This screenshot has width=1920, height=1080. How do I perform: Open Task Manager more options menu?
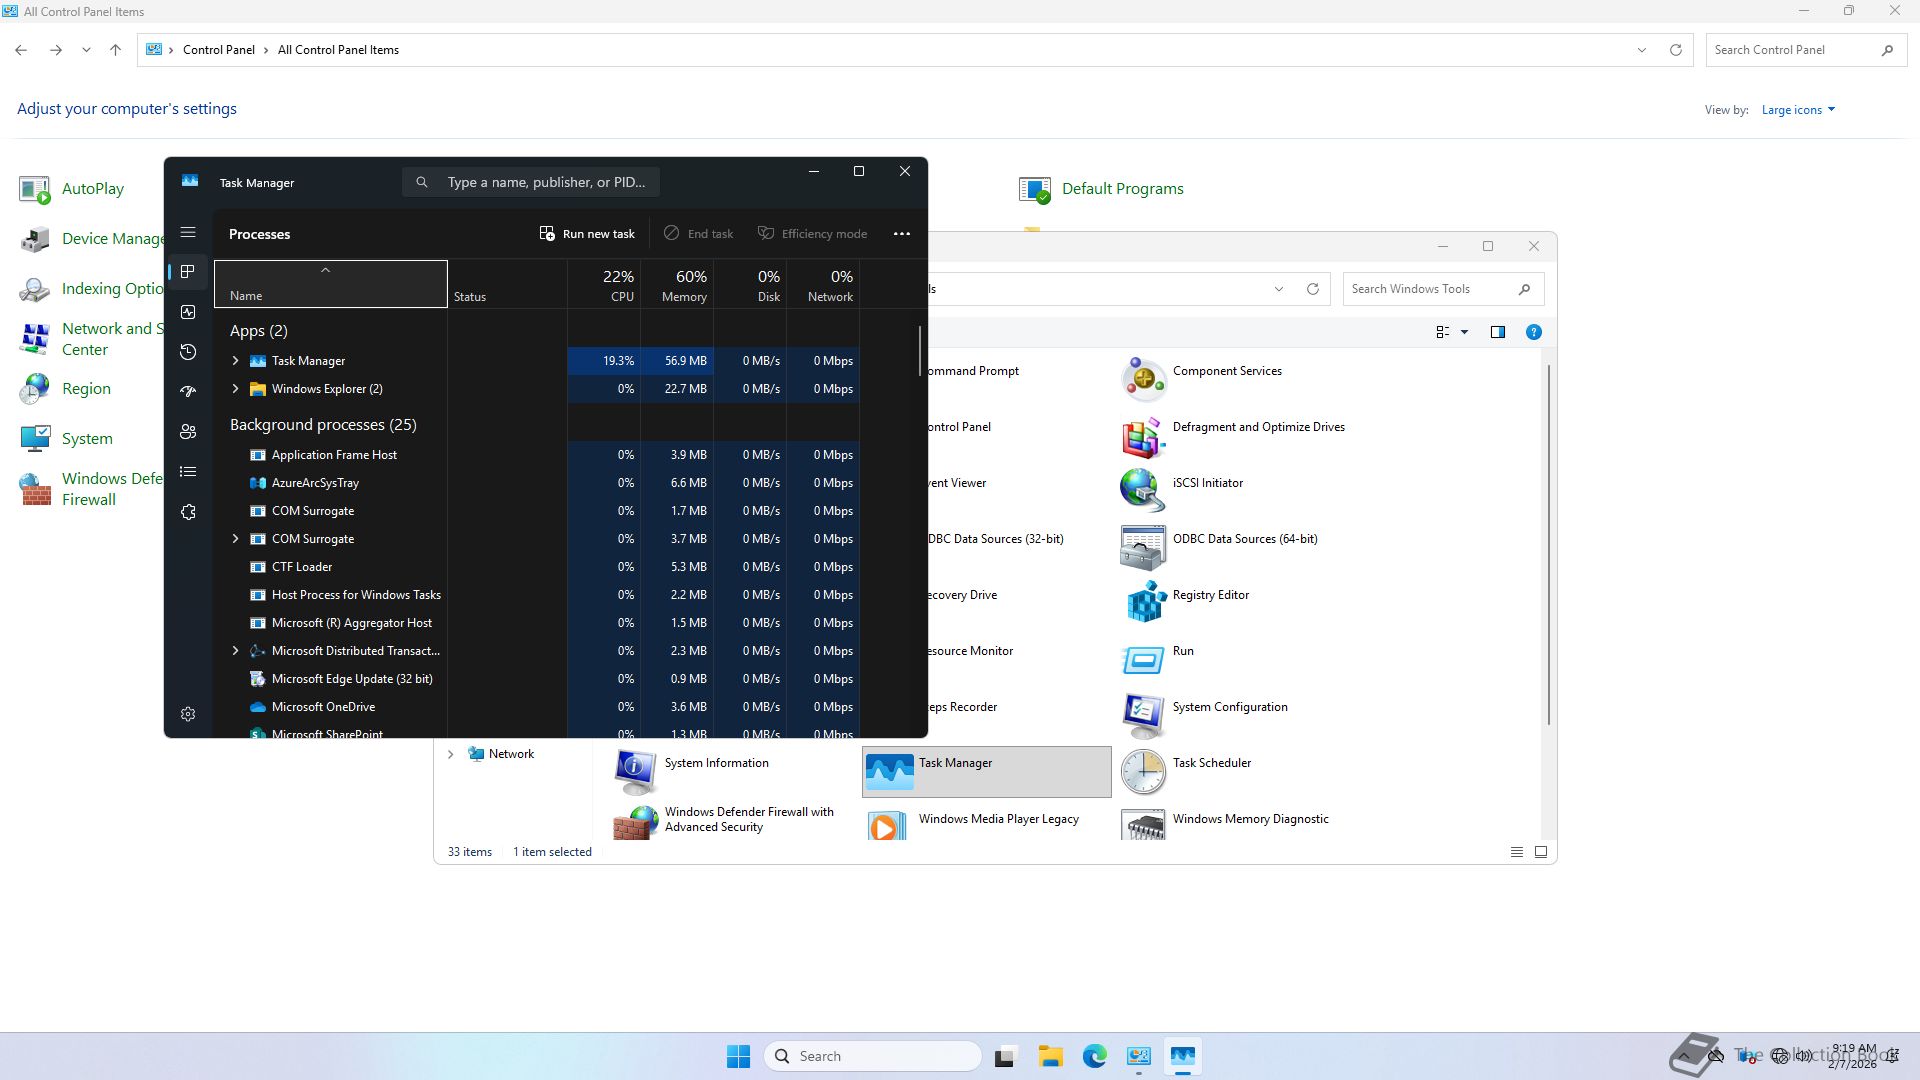coord(901,234)
